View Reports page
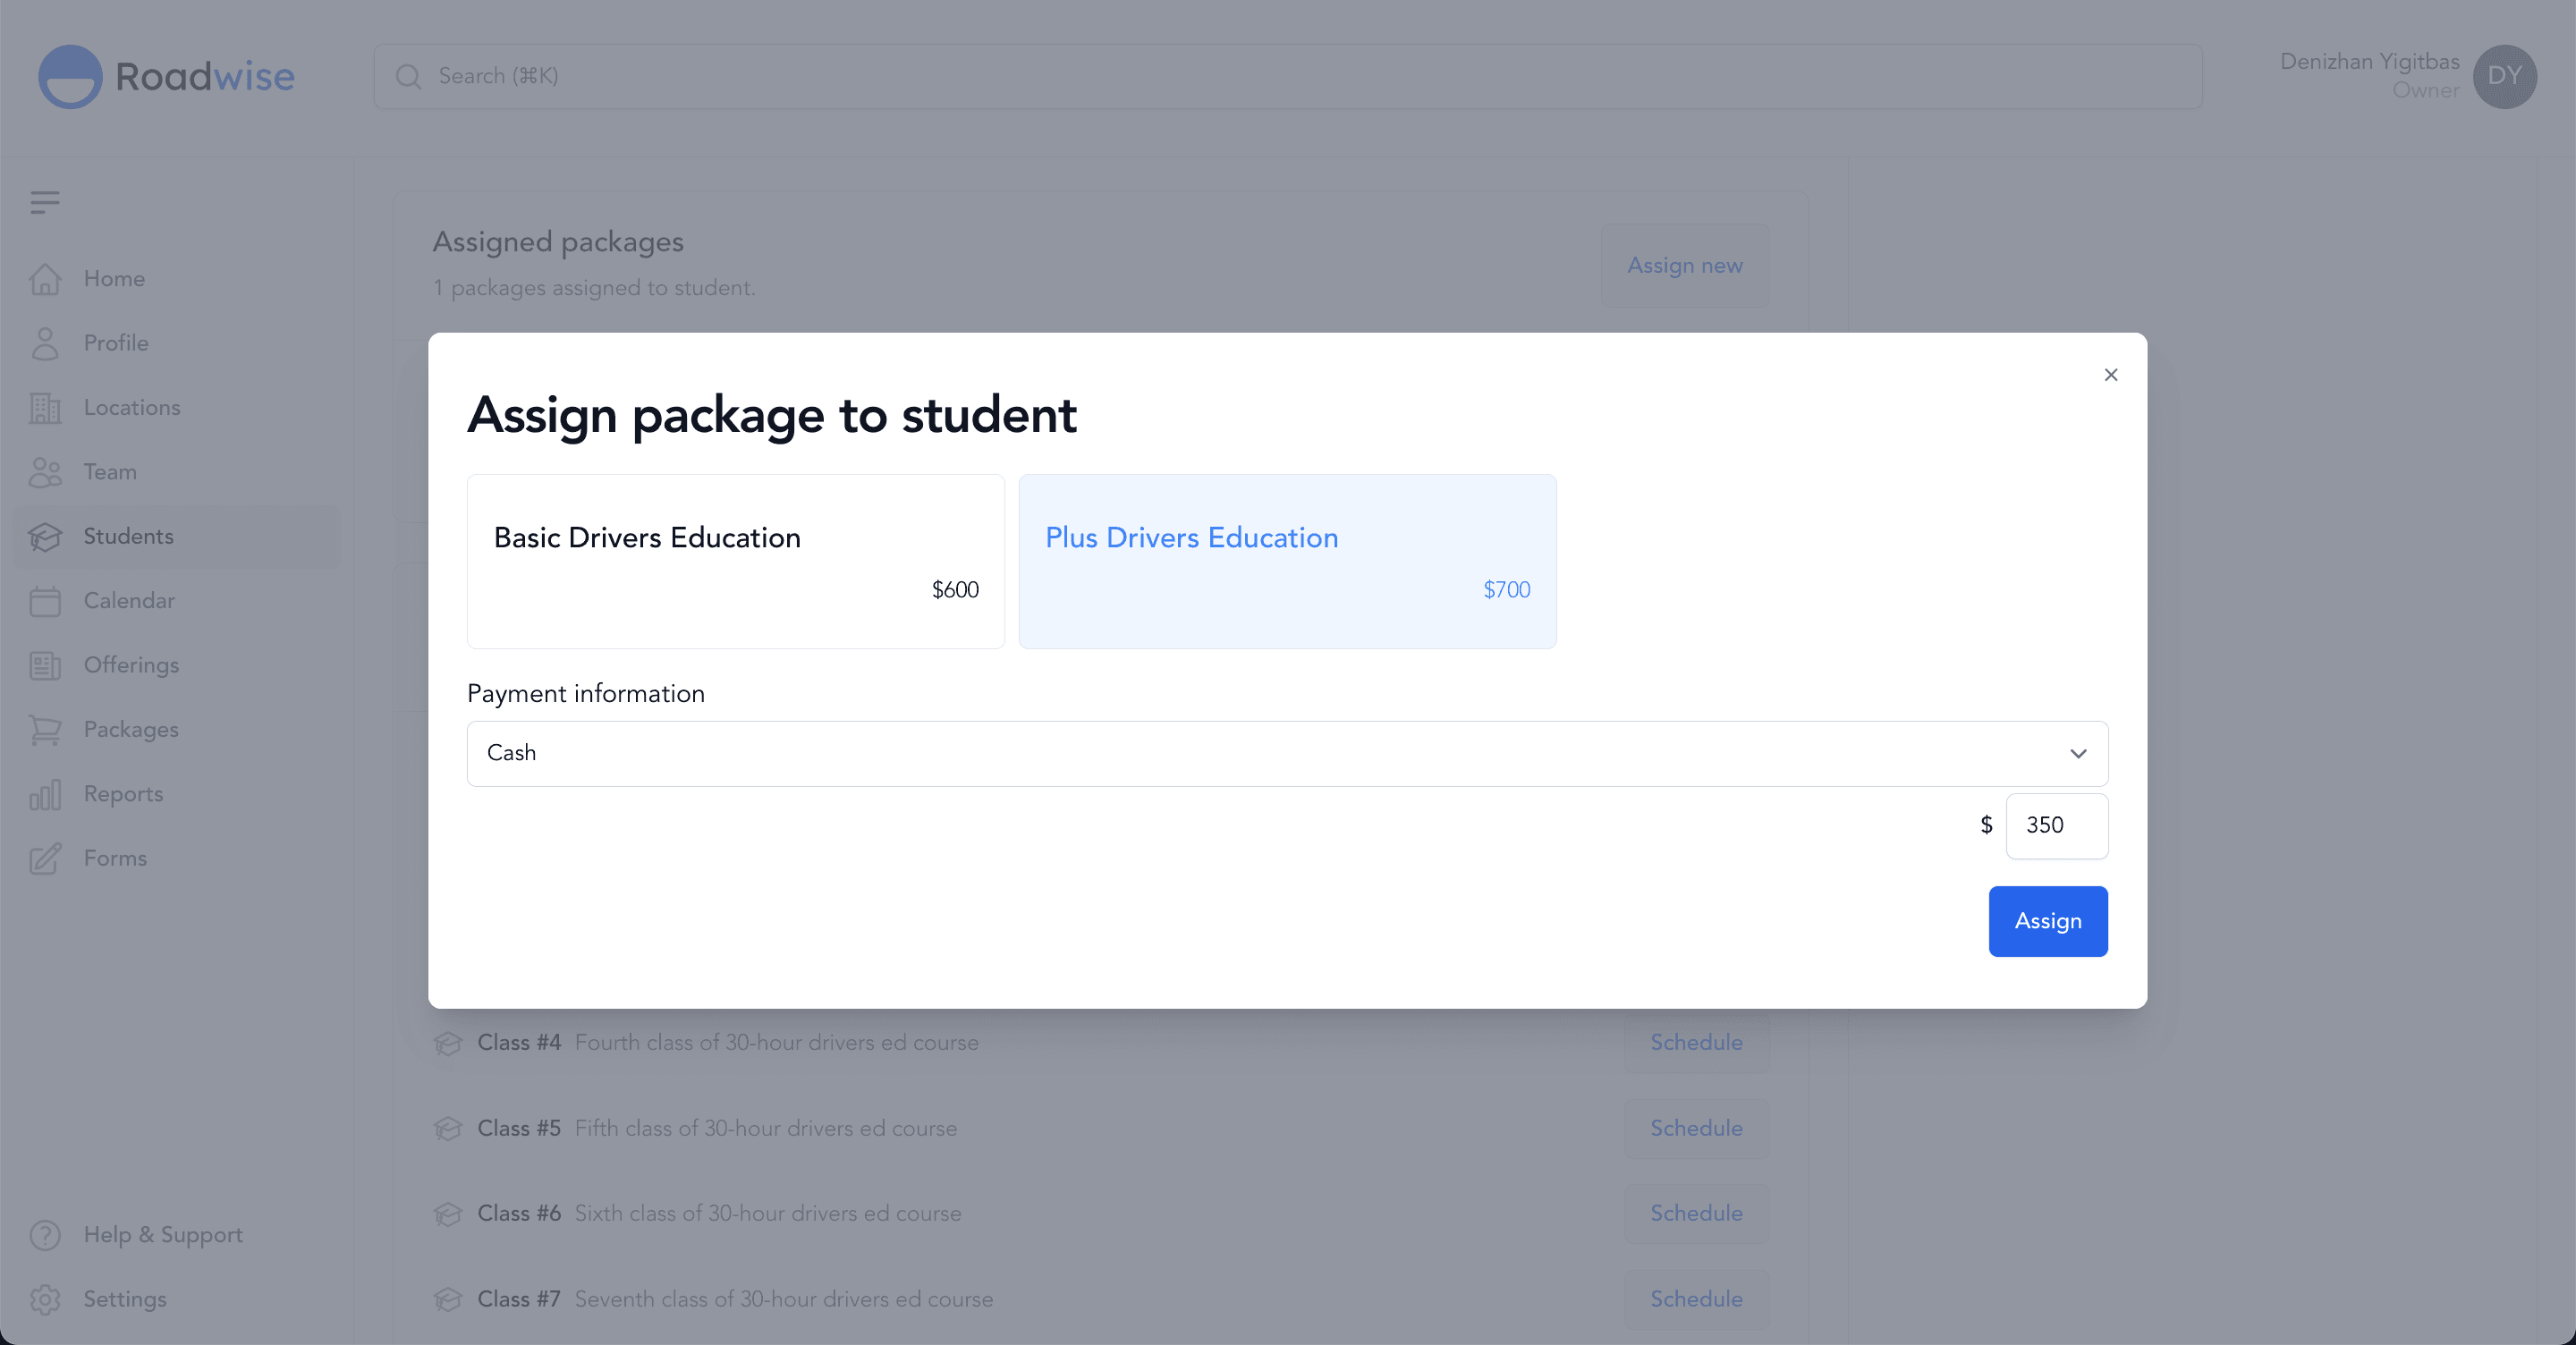2576x1345 pixels. [177, 795]
